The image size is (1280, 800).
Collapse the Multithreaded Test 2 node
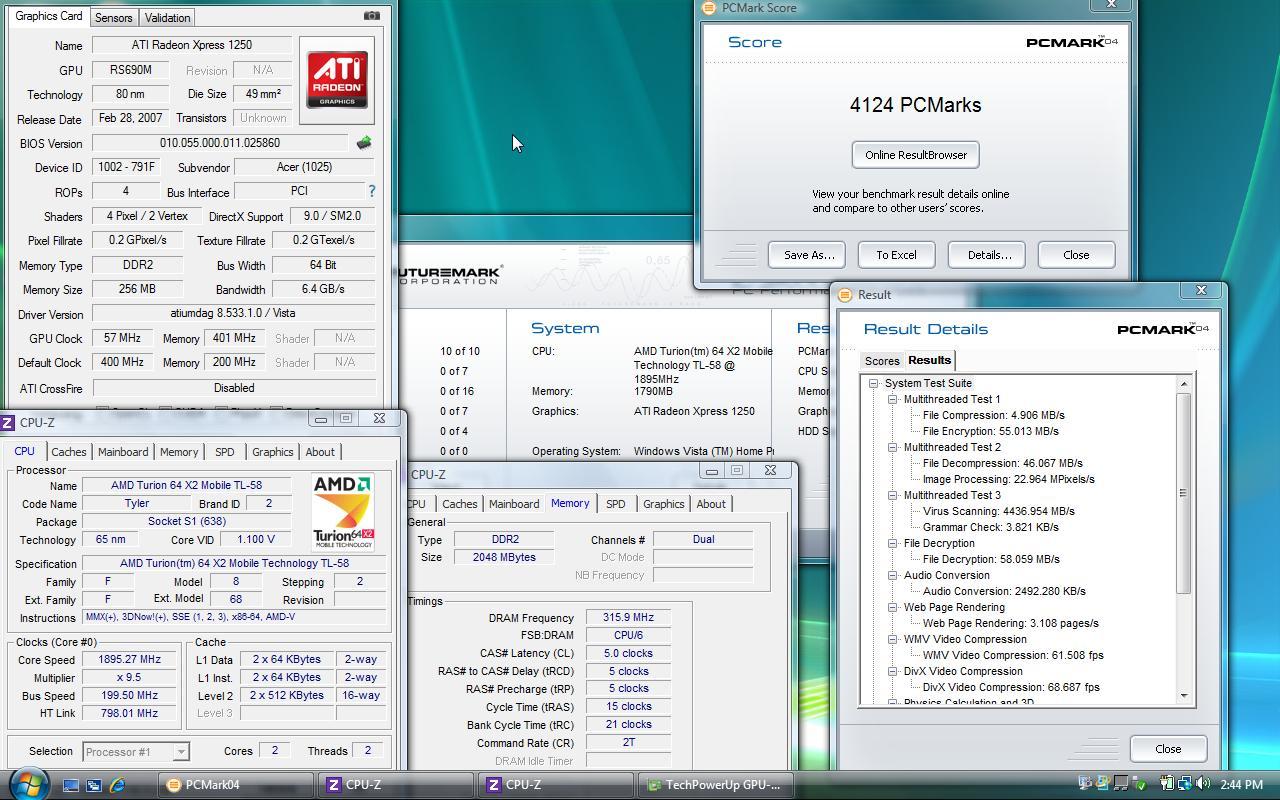[x=892, y=447]
